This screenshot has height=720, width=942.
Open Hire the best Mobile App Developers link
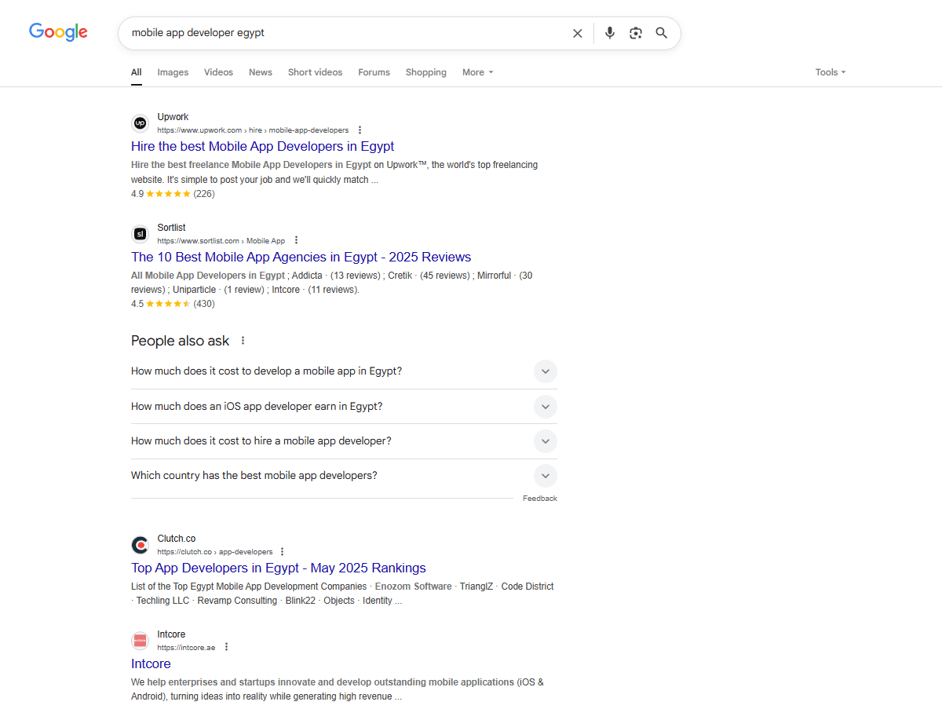click(263, 147)
